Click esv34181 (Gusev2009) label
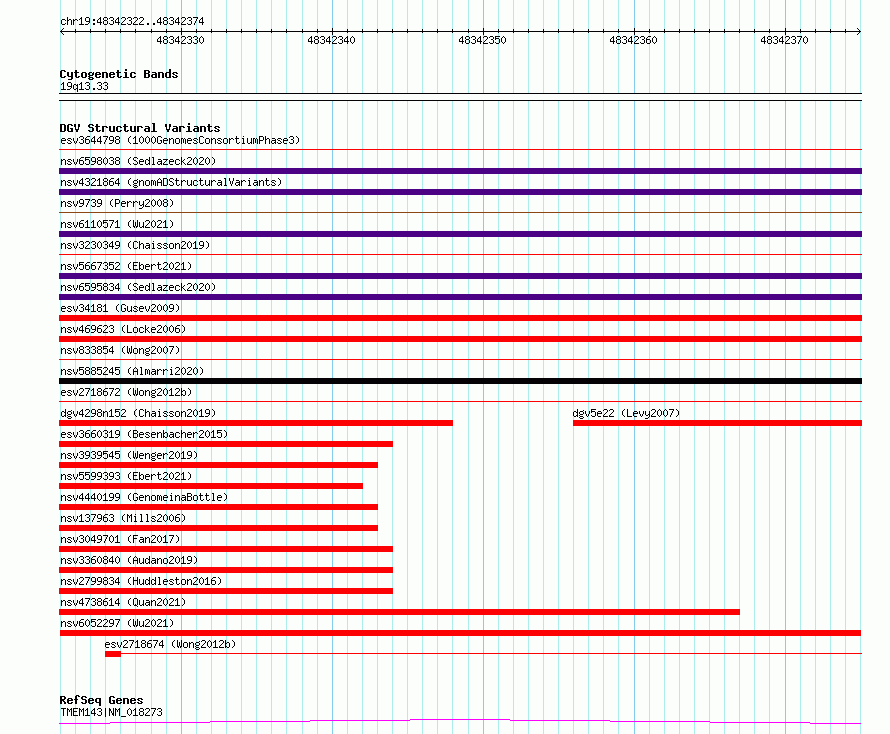 [120, 308]
